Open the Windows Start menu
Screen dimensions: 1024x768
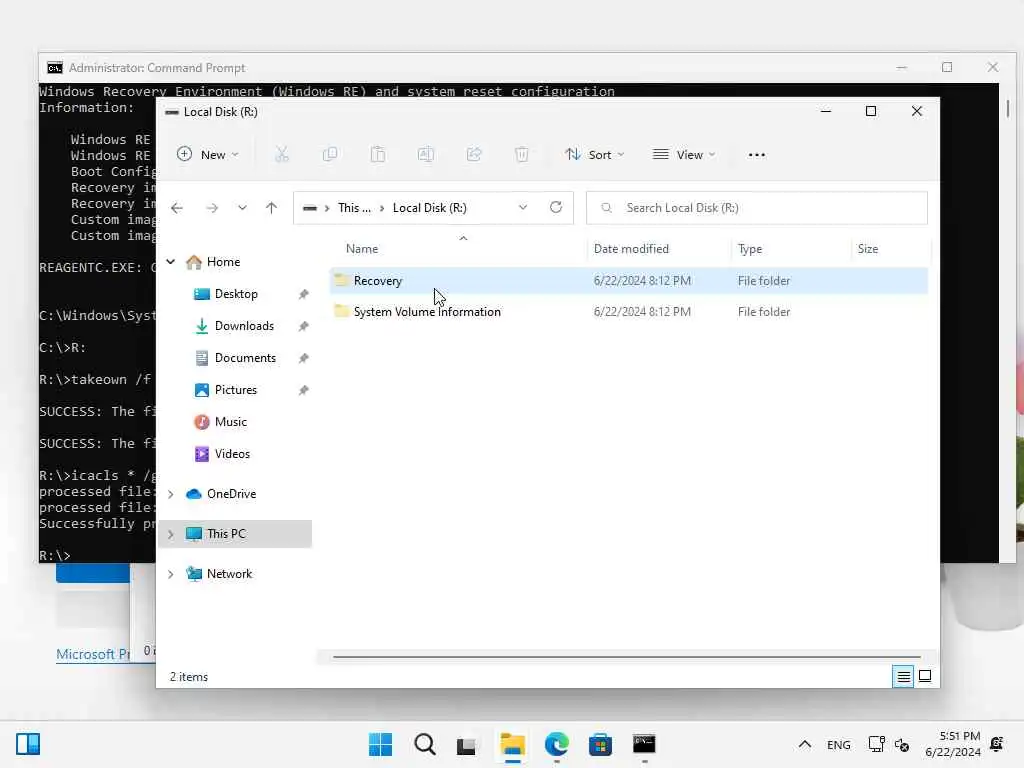pyautogui.click(x=380, y=744)
